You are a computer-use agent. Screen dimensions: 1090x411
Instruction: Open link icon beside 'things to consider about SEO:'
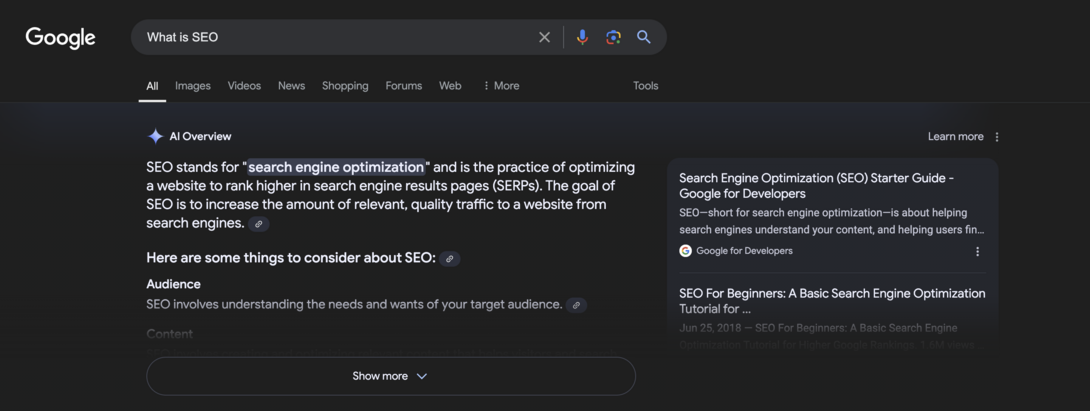coord(450,259)
